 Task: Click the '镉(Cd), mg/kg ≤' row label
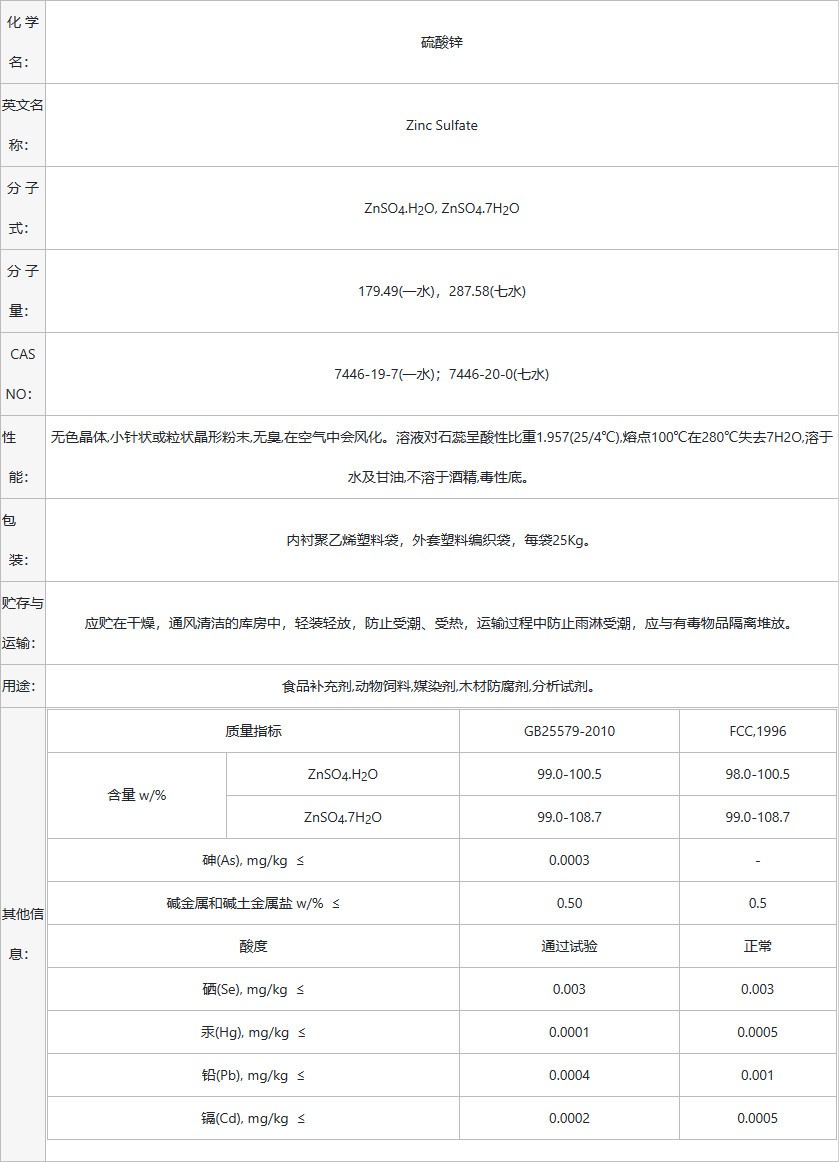(x=253, y=1118)
